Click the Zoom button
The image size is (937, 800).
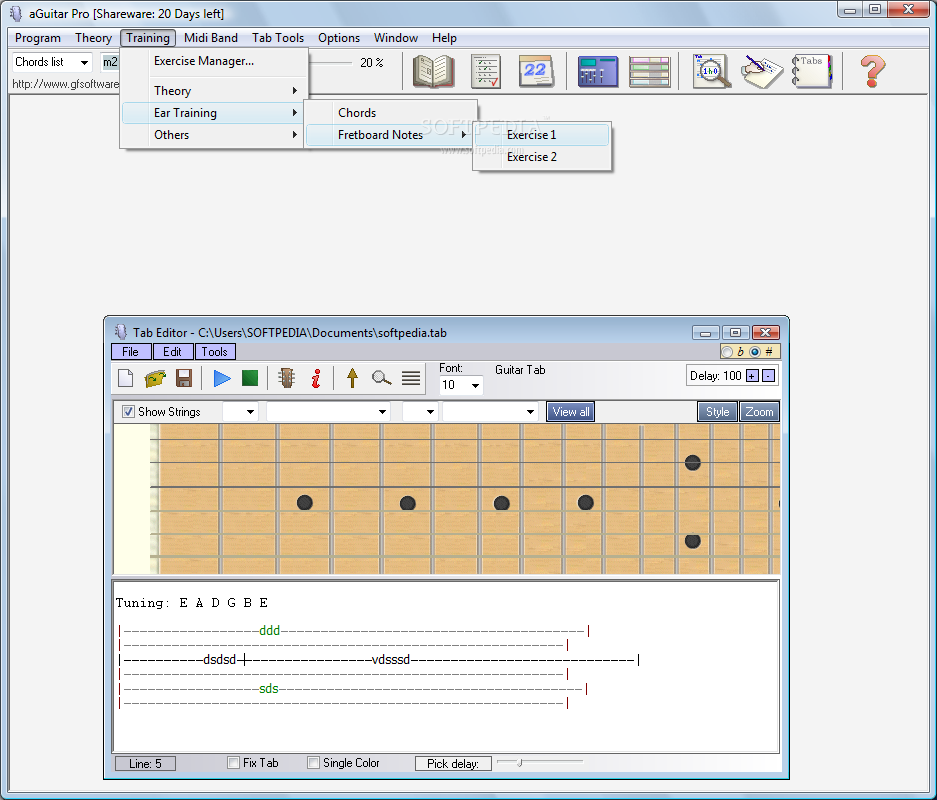tap(759, 412)
